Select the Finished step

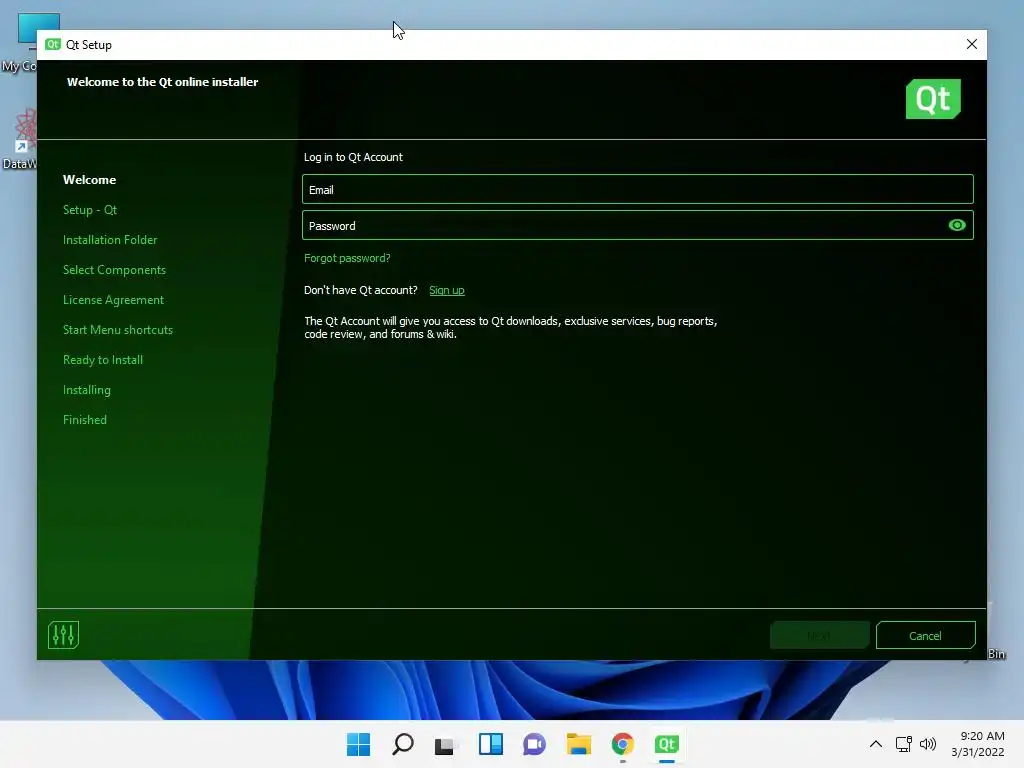click(x=85, y=420)
